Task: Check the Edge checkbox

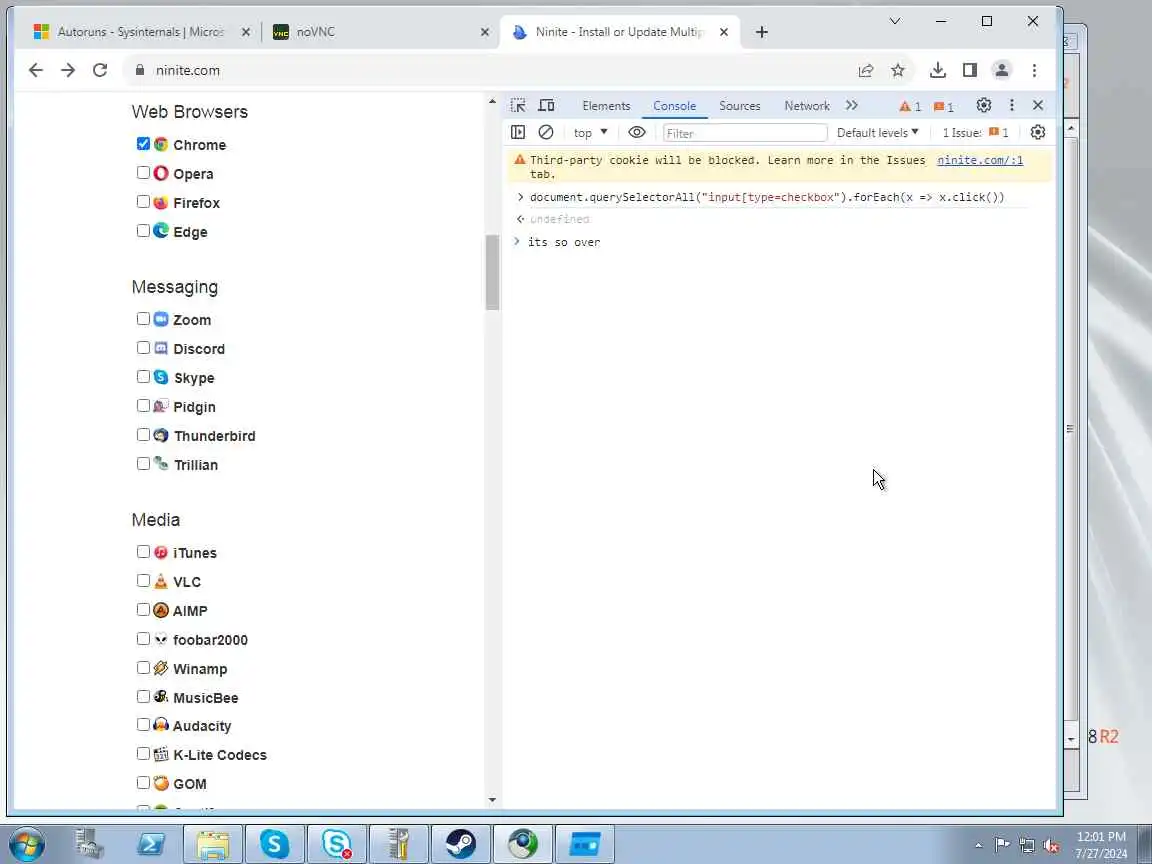Action: pos(143,231)
